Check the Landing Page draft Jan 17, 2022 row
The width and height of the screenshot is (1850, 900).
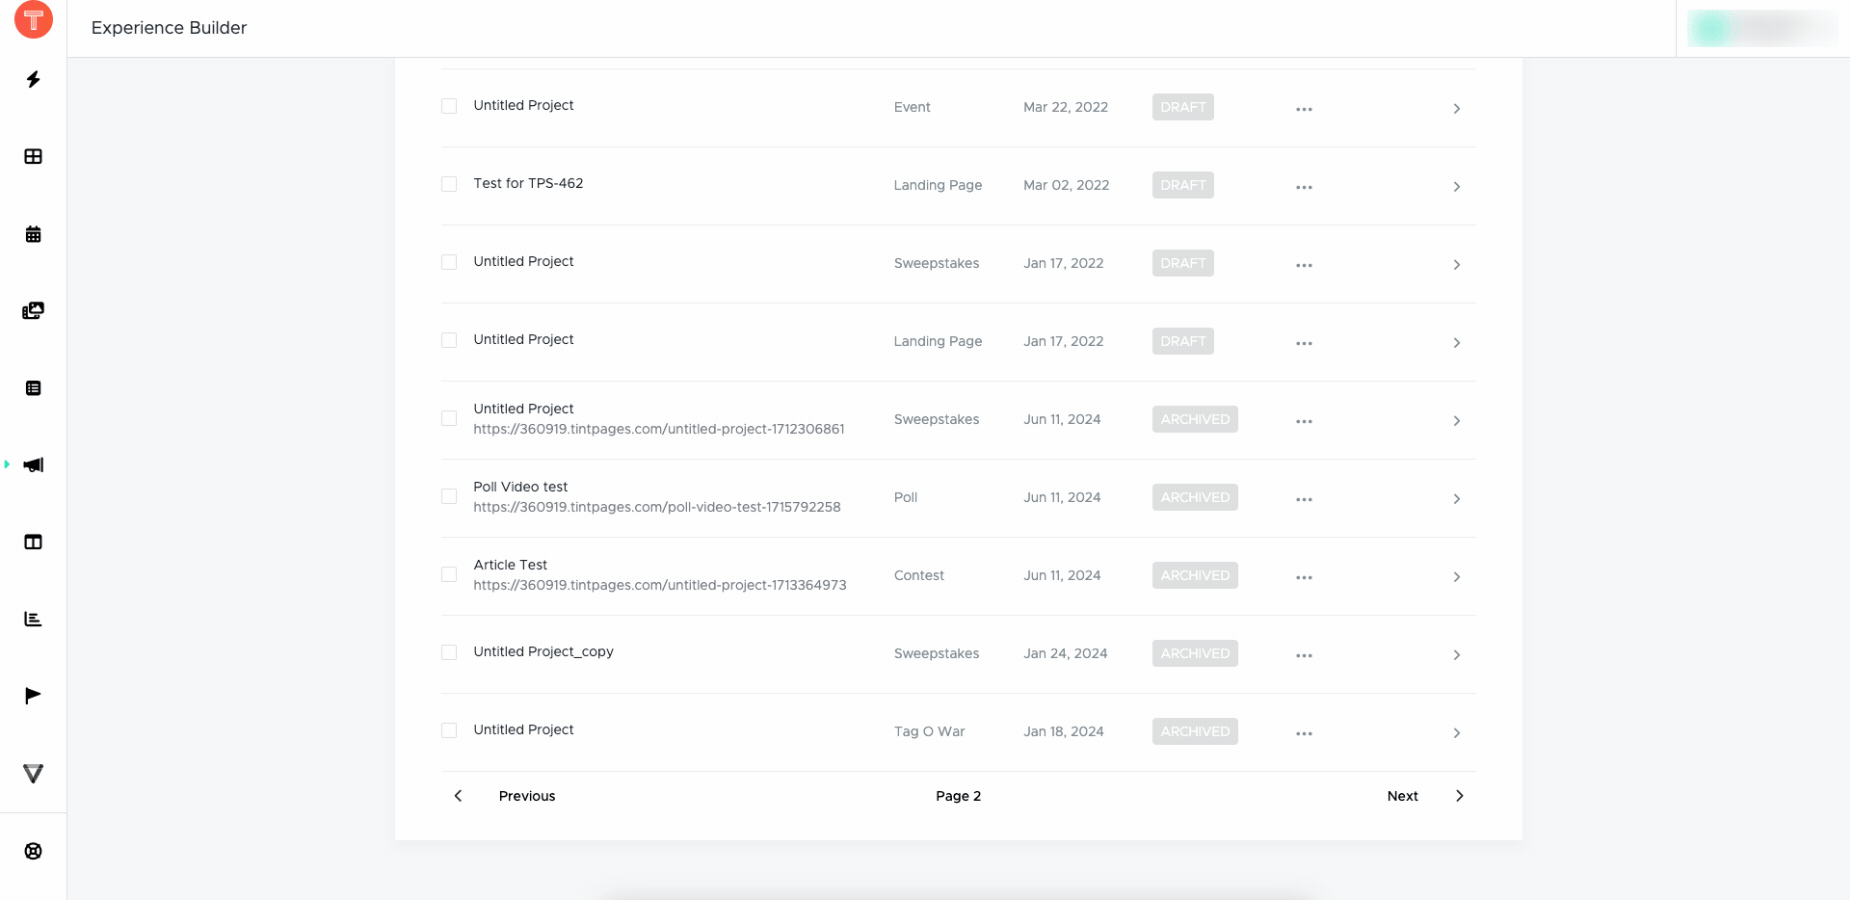[449, 340]
